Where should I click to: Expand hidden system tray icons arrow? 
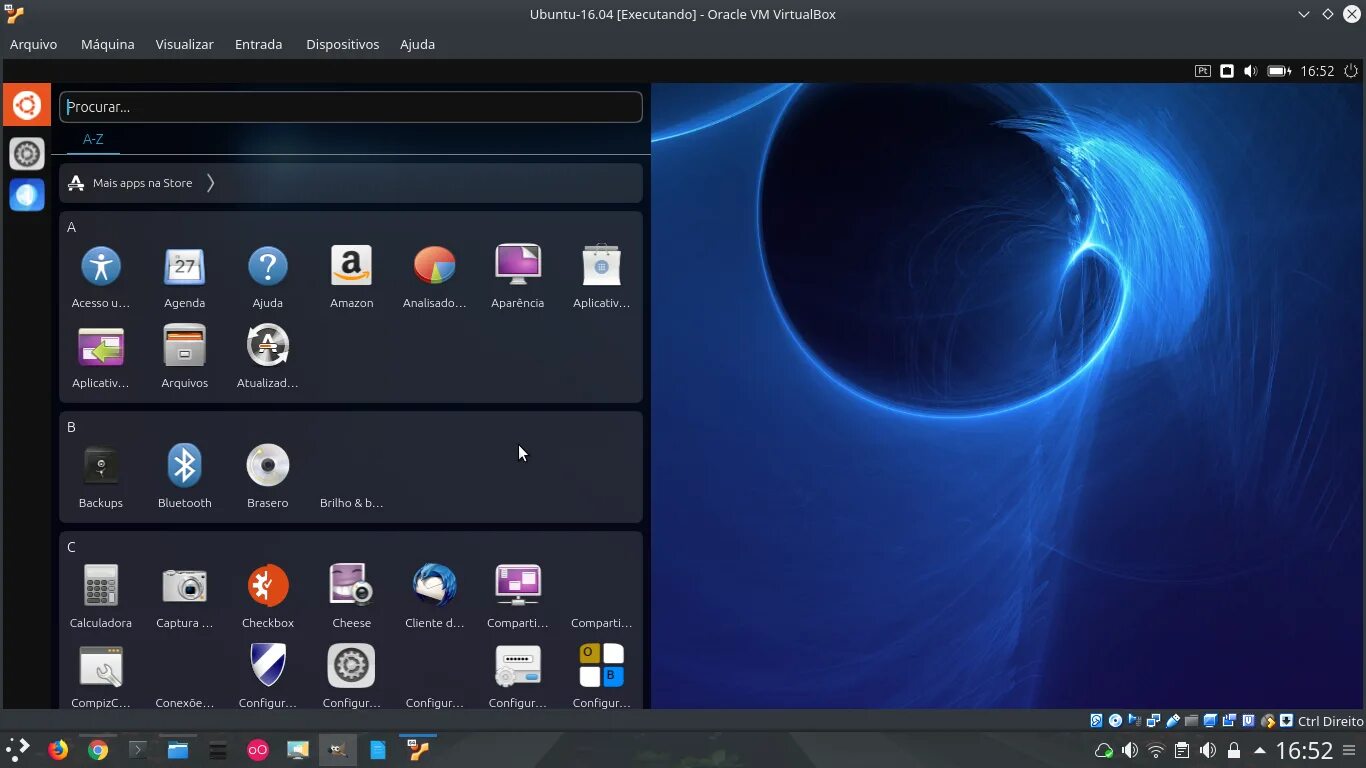pyautogui.click(x=1259, y=750)
